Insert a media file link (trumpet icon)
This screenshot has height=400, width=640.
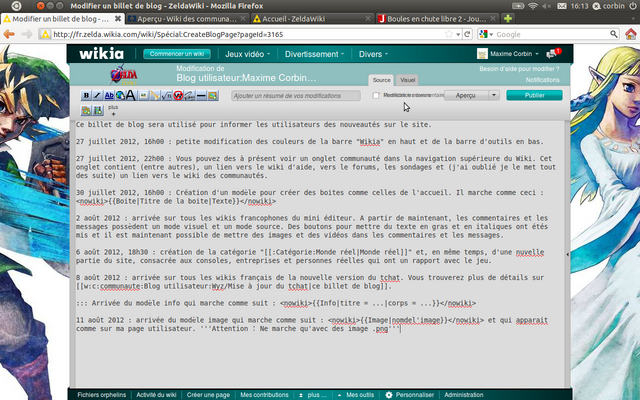pos(155,96)
